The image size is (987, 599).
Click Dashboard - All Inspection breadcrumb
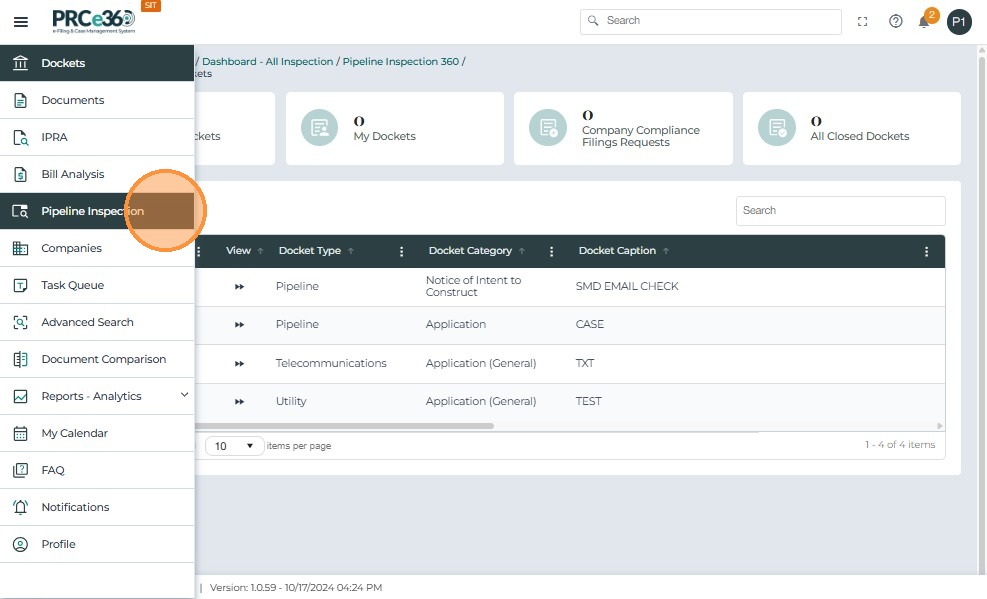click(267, 62)
